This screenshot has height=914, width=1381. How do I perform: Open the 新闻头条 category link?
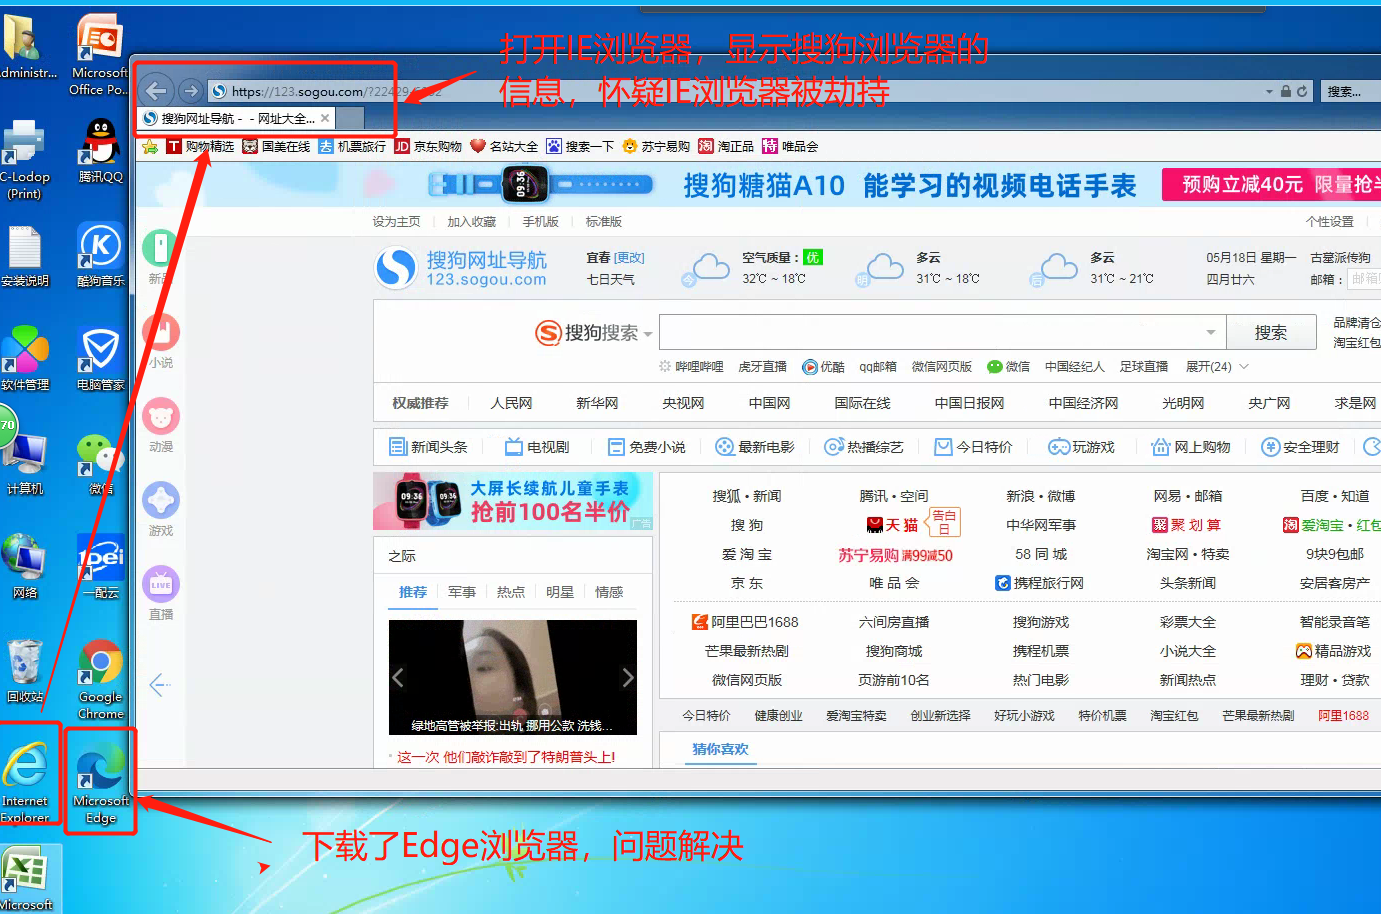coord(428,447)
